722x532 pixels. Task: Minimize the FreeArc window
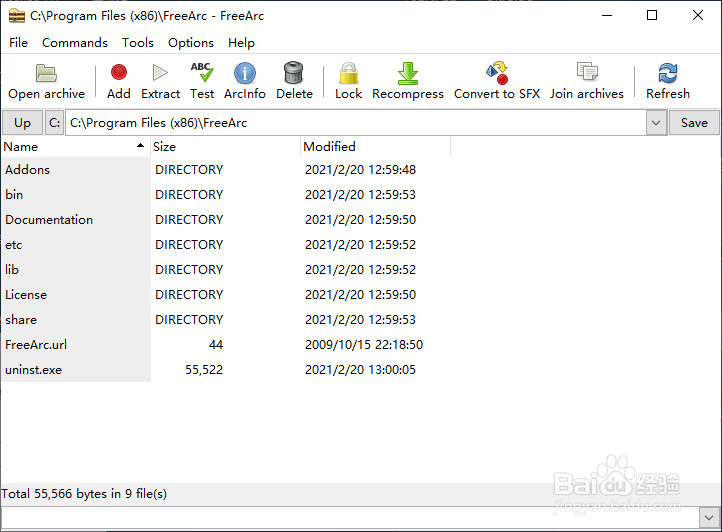click(607, 15)
